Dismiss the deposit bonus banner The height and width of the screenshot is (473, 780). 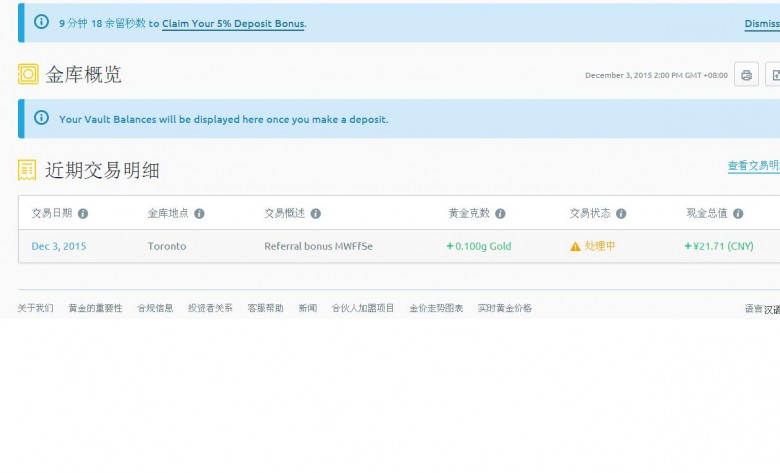tap(761, 24)
